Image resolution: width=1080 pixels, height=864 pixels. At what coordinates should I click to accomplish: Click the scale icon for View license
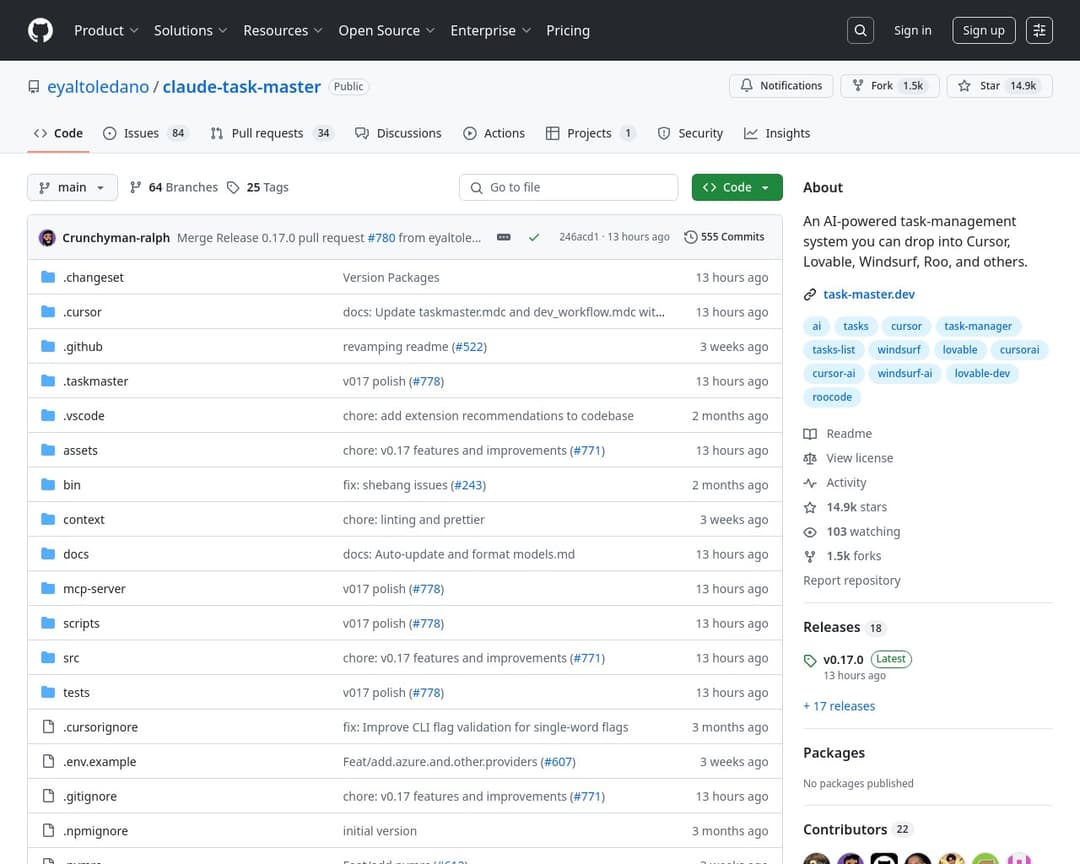click(x=810, y=458)
